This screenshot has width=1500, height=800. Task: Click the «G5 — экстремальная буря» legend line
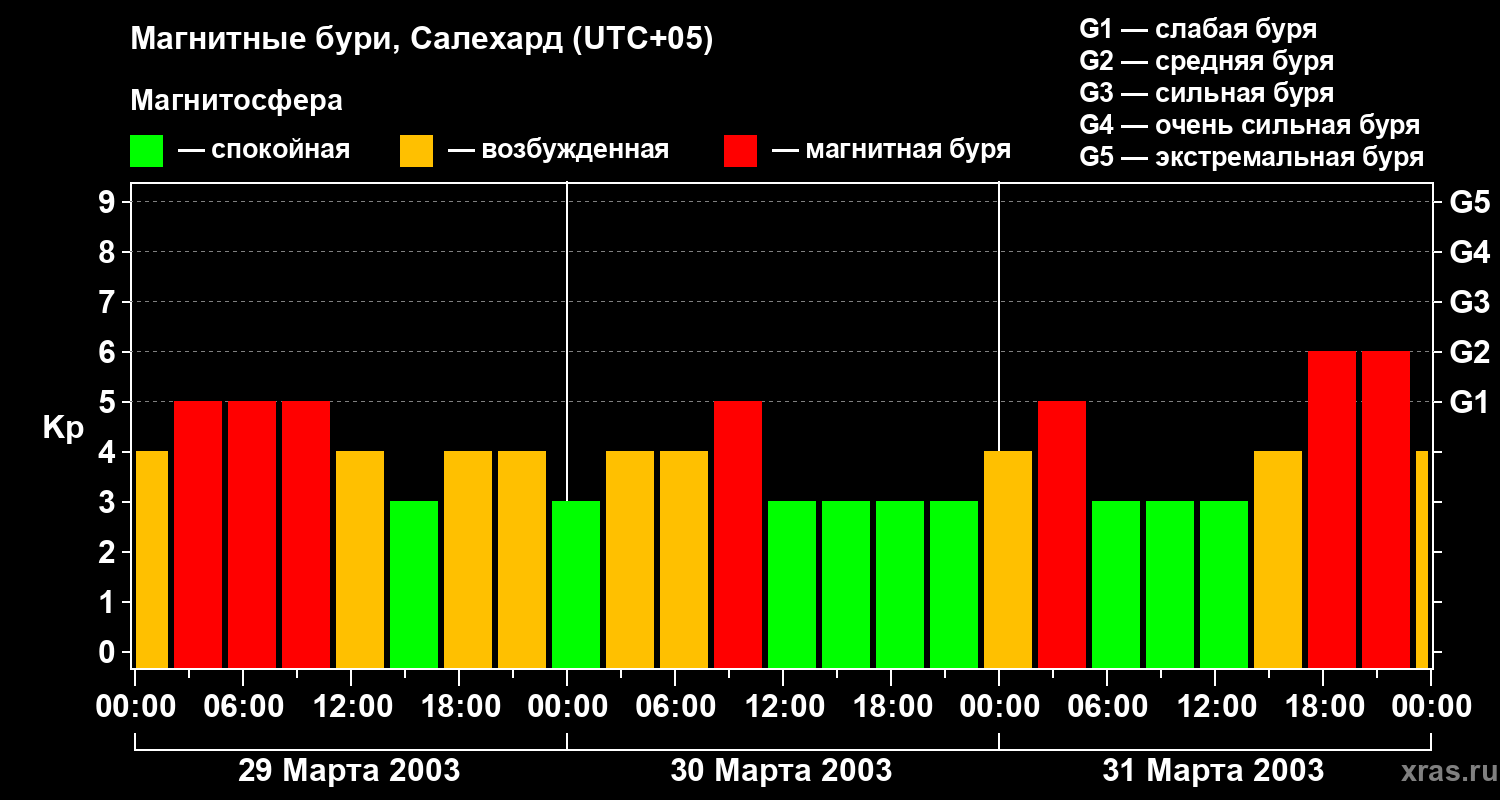(1251, 157)
